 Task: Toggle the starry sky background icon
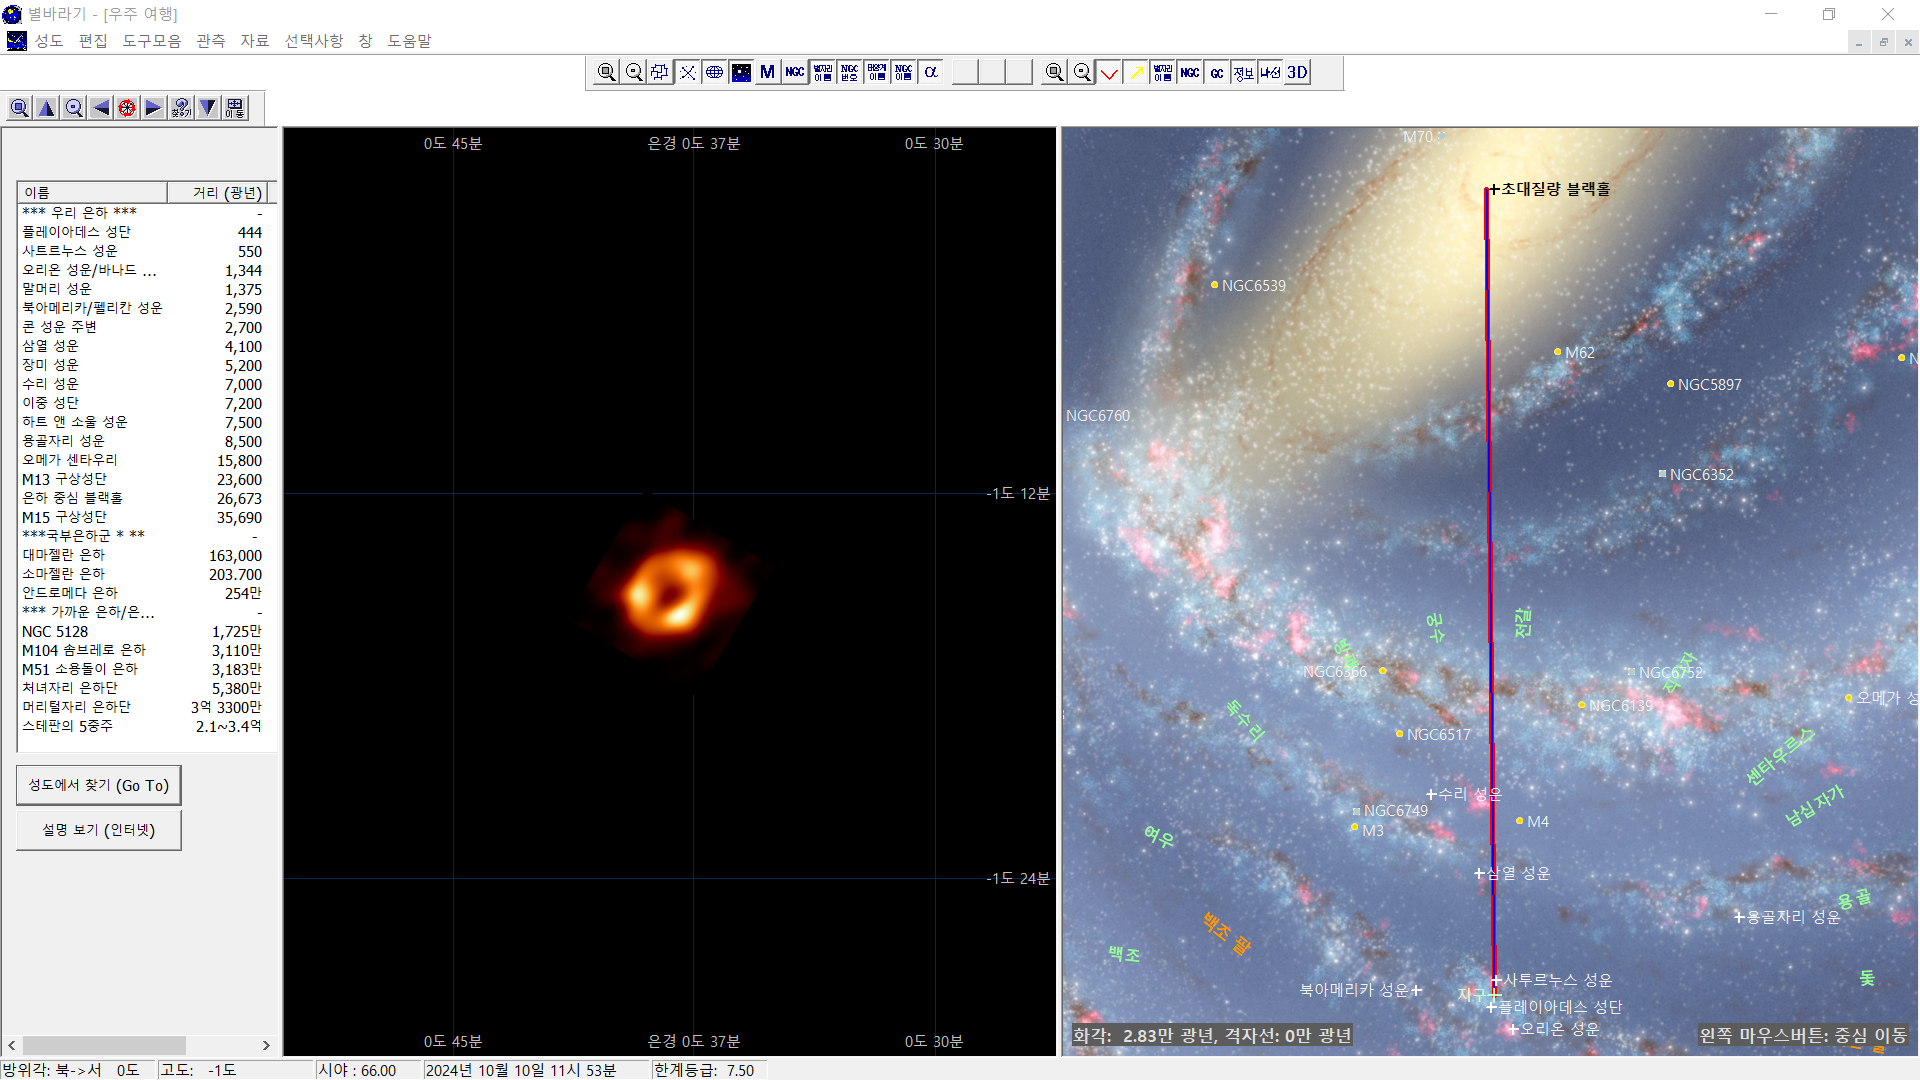point(741,72)
